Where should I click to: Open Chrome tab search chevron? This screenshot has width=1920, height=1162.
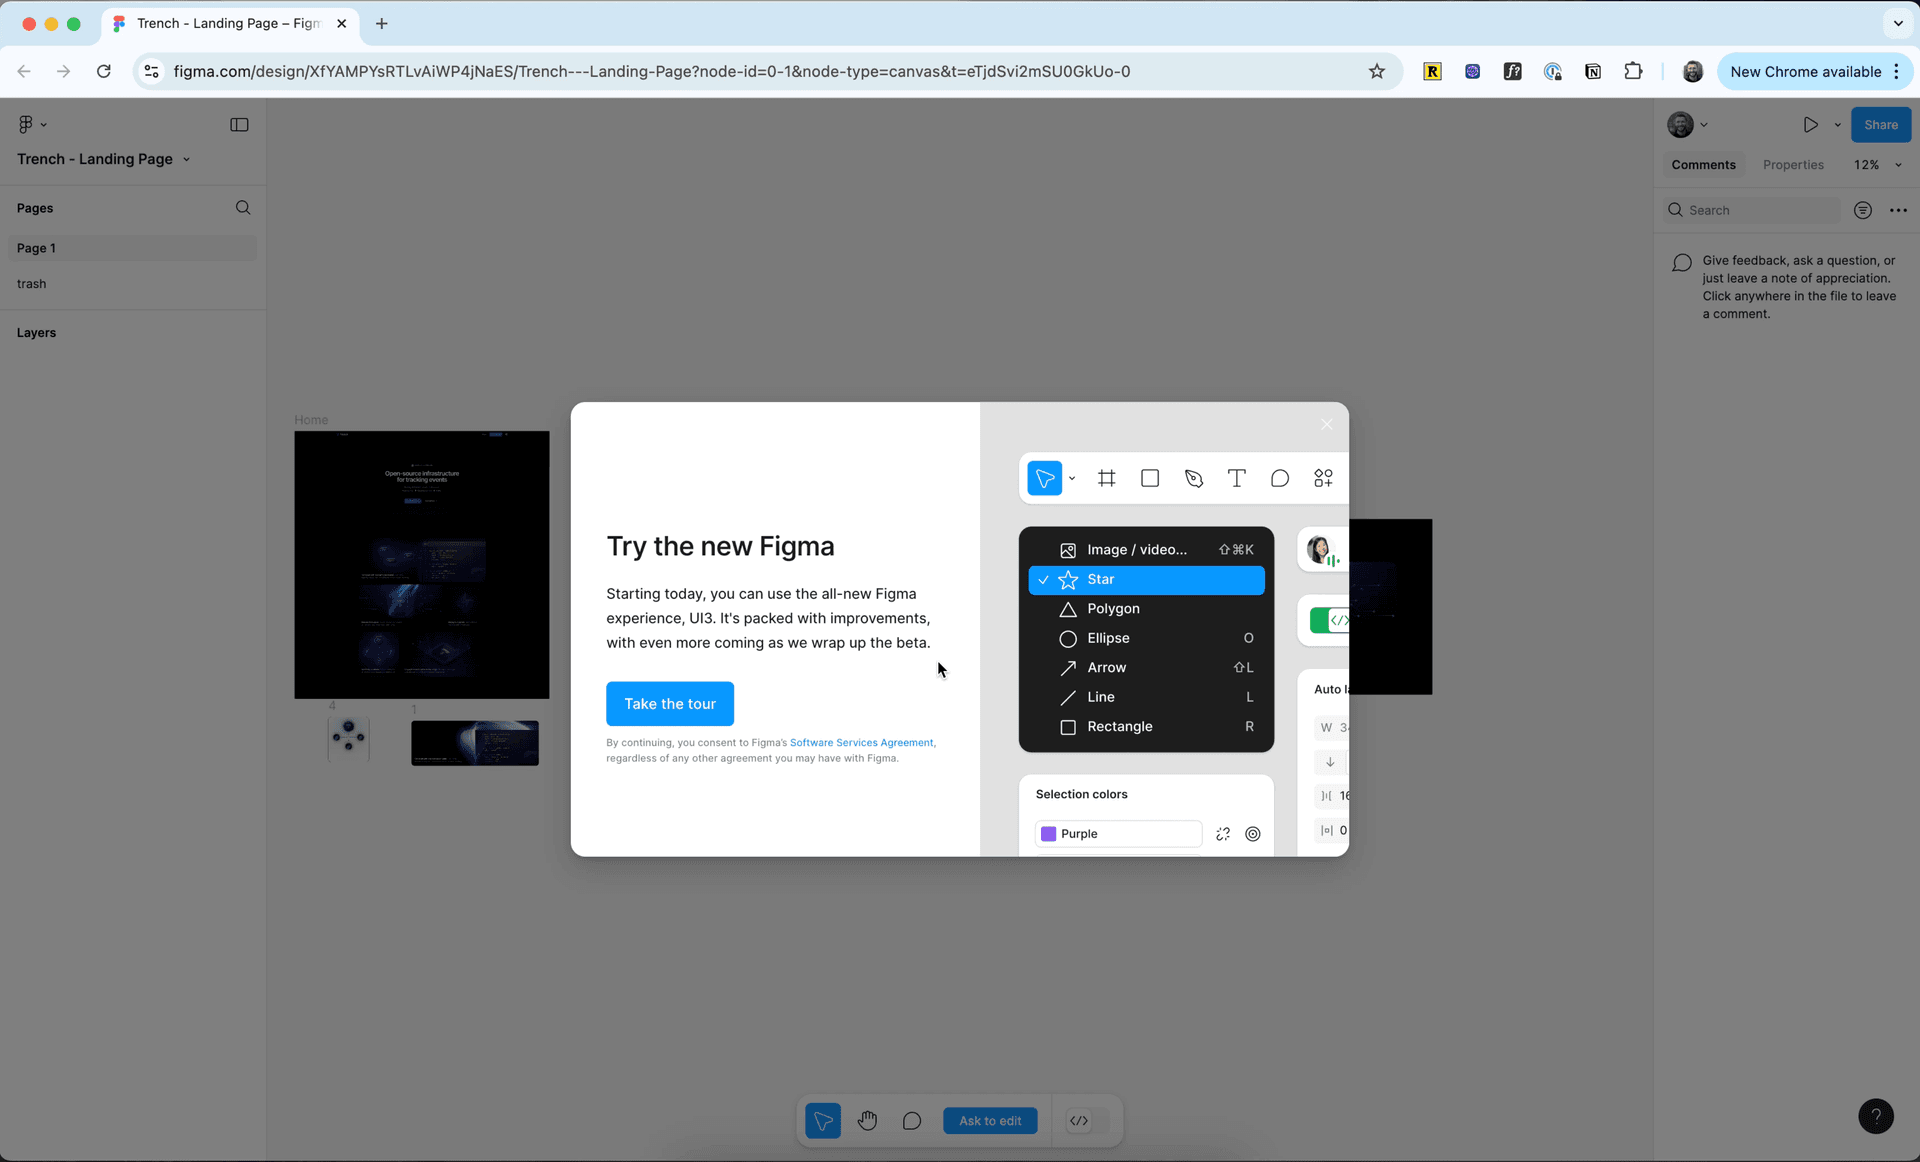point(1897,23)
